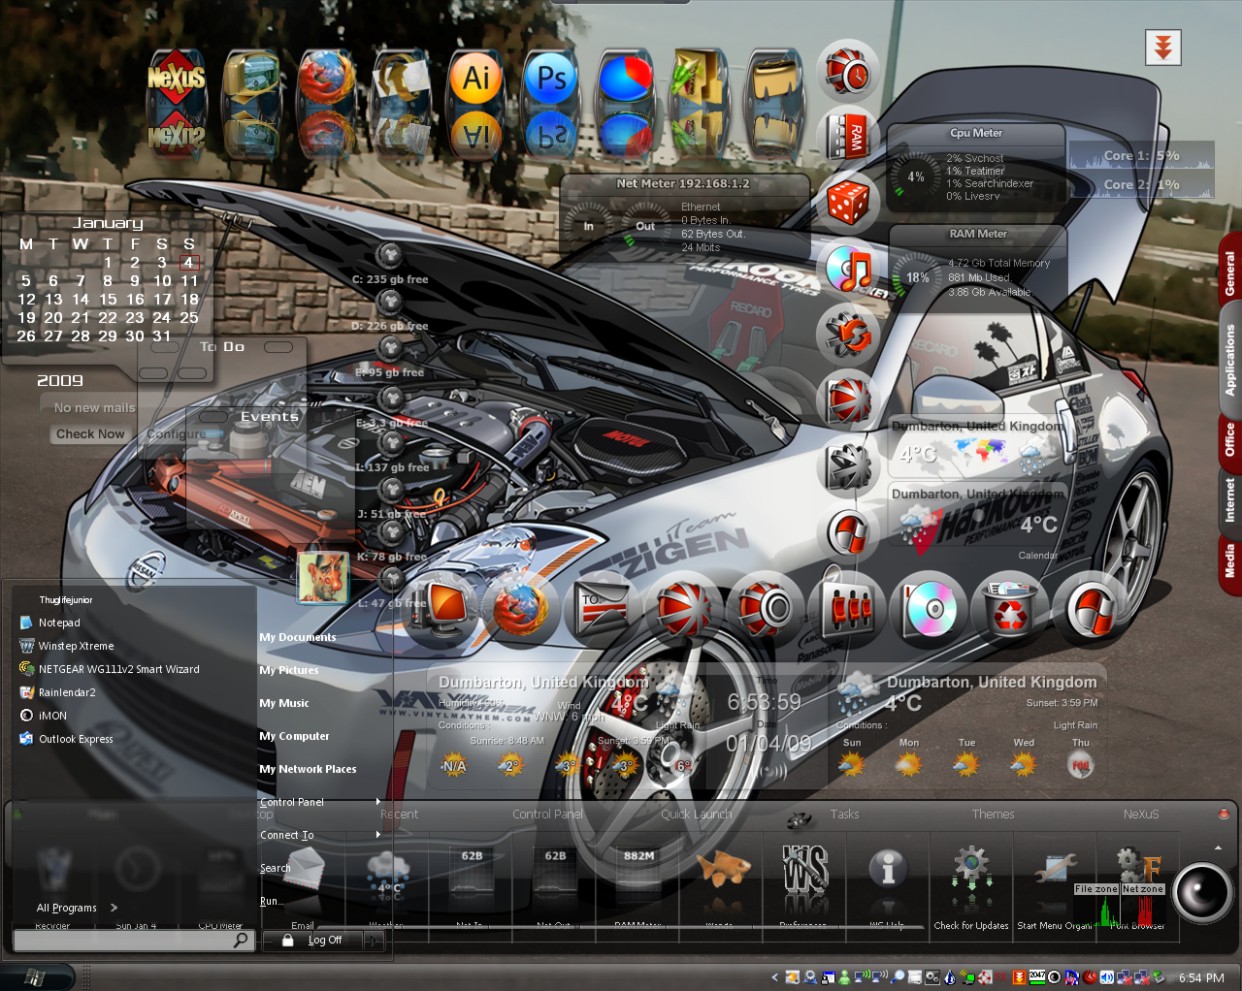Viewport: 1242px width, 991px height.
Task: Click the user account picture thumbnail
Action: [x=323, y=577]
